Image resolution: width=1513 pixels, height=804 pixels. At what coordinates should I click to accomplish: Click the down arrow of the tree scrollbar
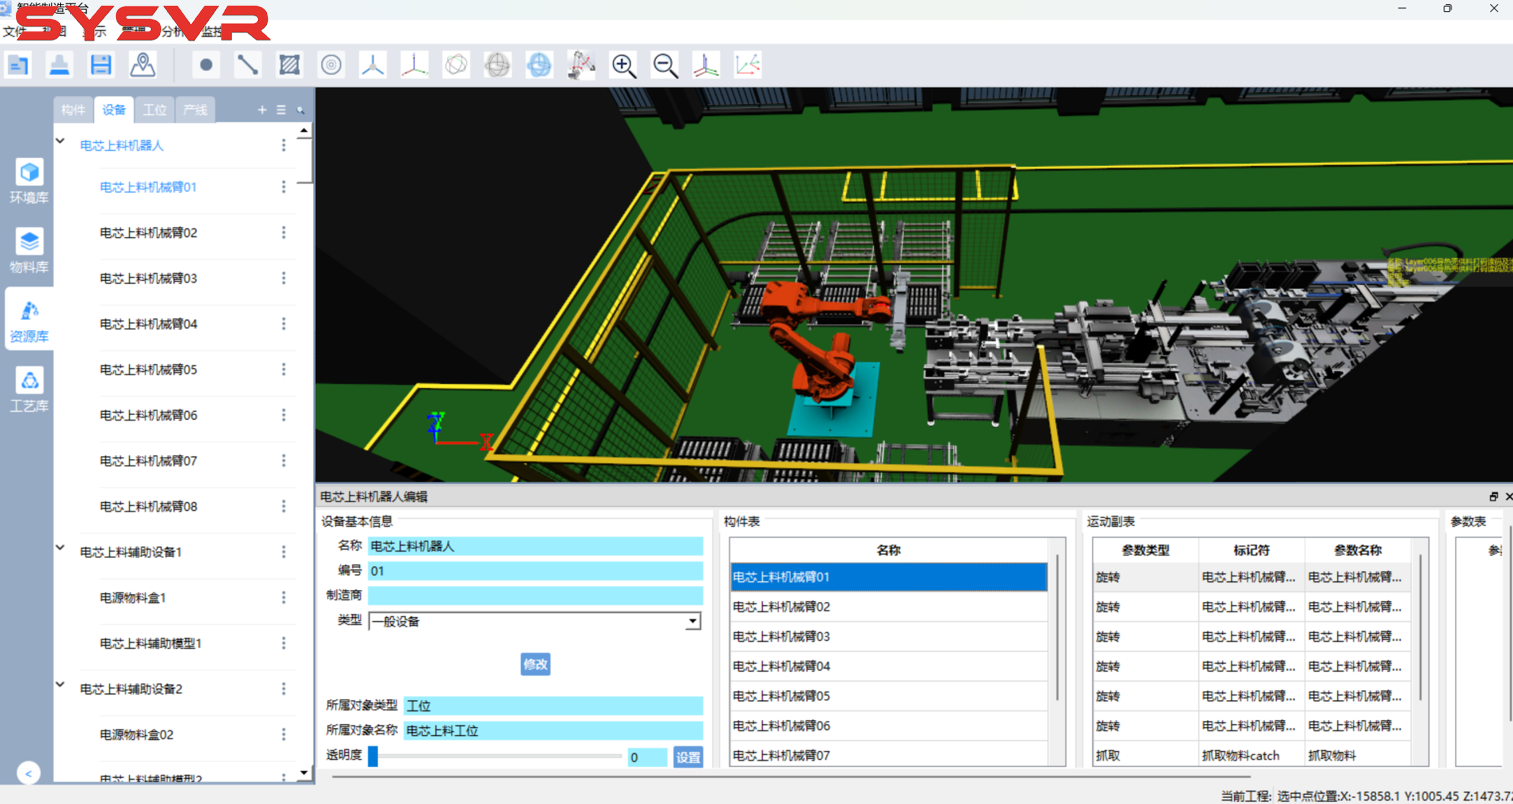tap(304, 773)
